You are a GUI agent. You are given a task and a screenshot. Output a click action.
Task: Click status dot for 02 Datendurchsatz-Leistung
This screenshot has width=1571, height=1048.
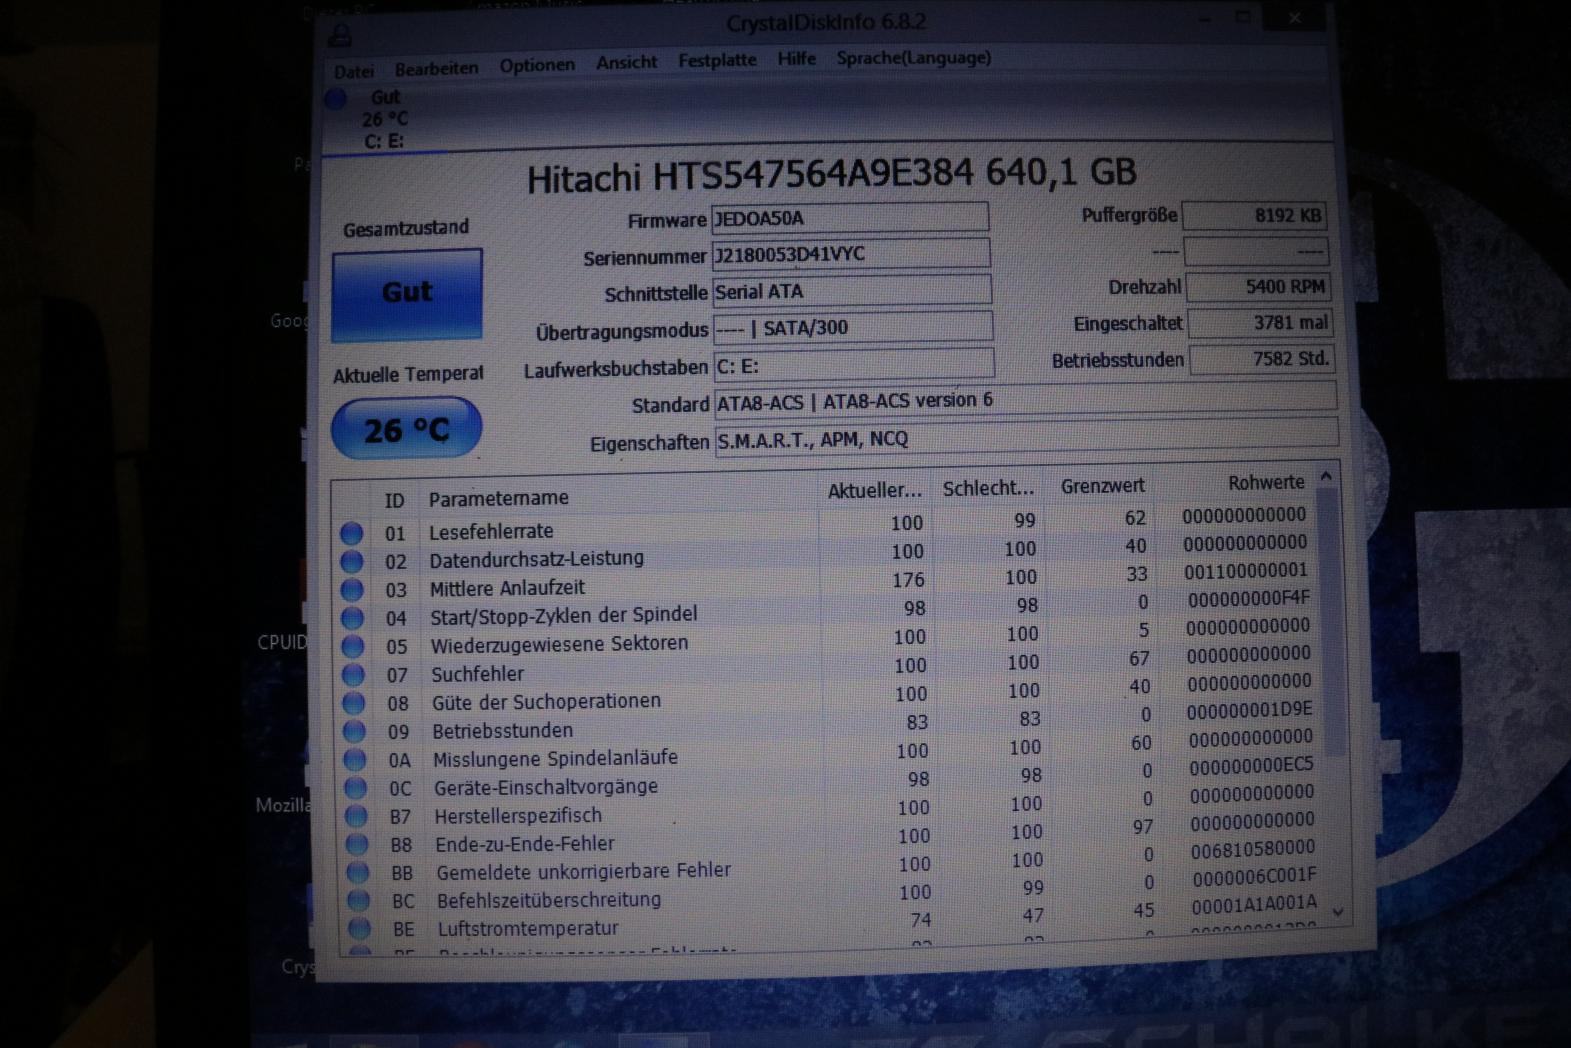(352, 561)
